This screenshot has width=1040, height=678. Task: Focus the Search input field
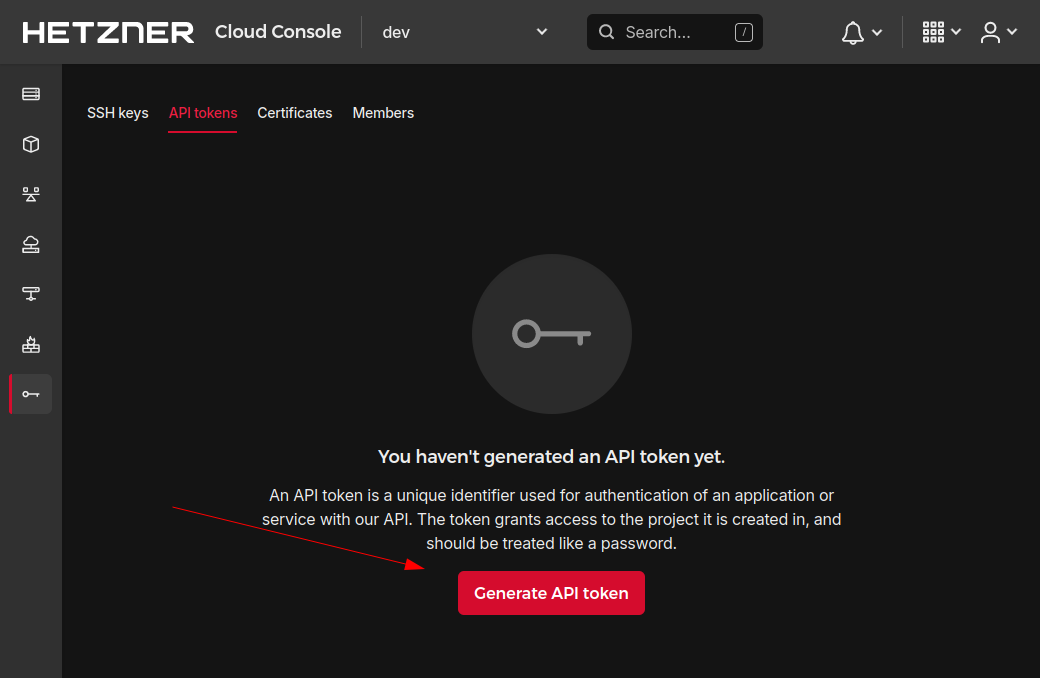pyautogui.click(x=675, y=32)
